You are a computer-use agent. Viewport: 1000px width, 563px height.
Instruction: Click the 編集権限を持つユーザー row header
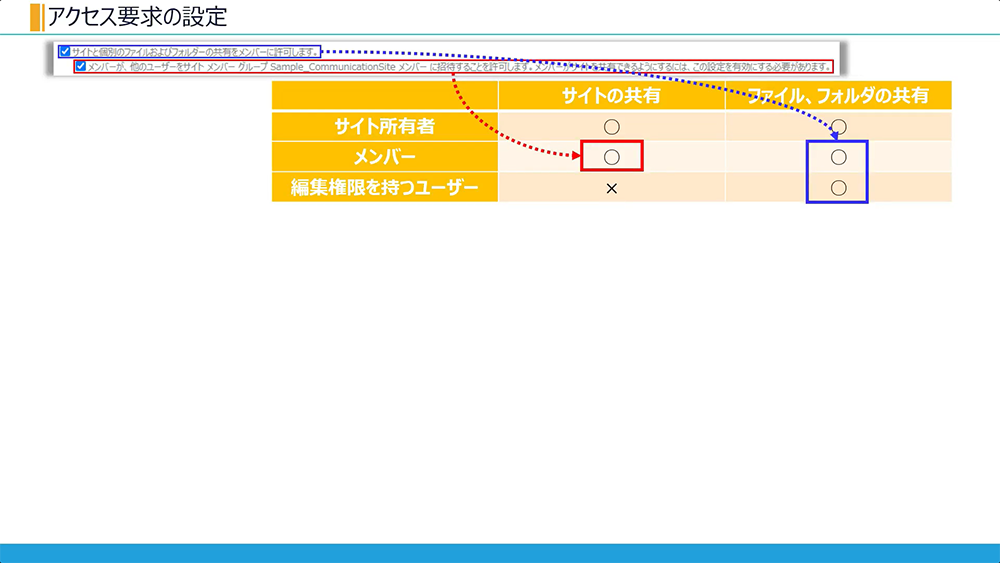pyautogui.click(x=385, y=187)
